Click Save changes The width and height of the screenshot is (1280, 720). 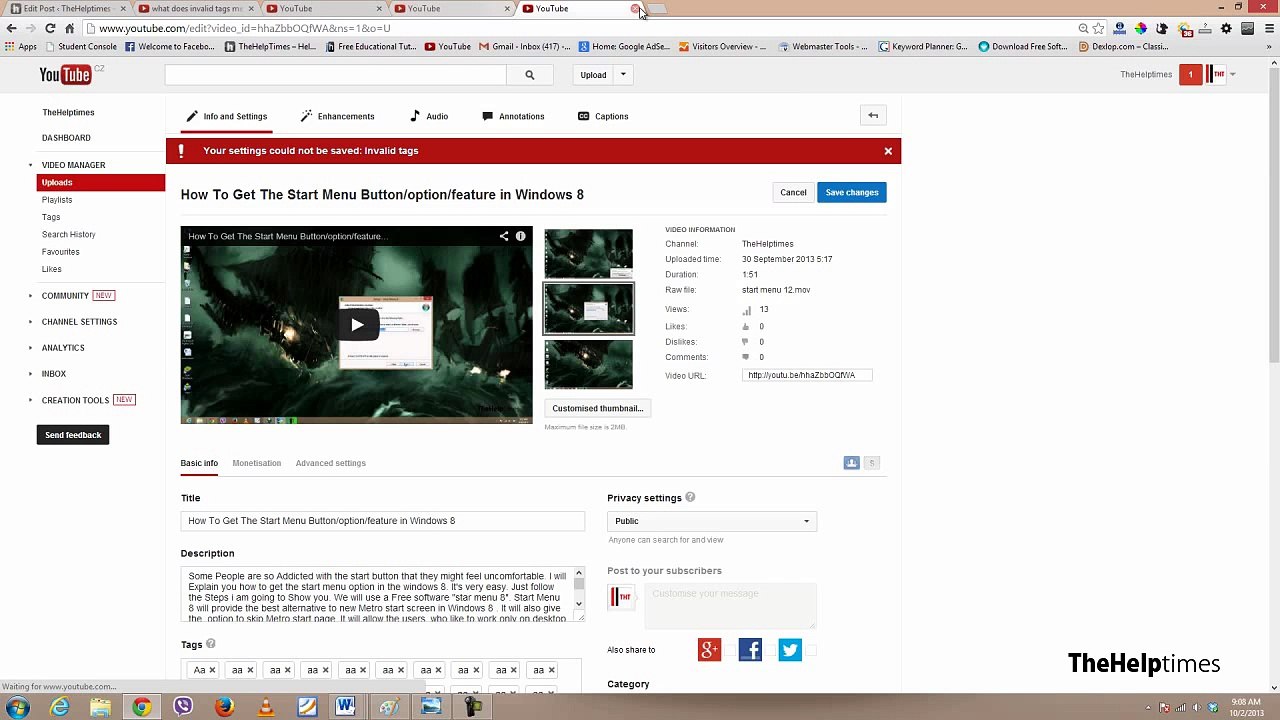852,192
